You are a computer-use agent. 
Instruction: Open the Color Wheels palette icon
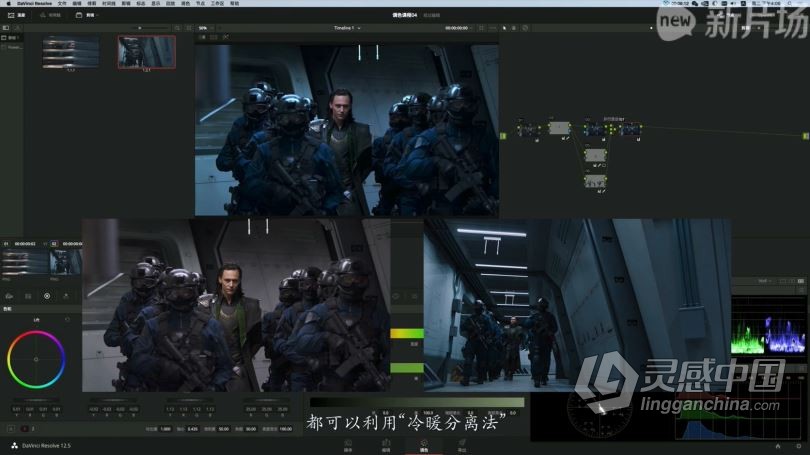pos(47,296)
